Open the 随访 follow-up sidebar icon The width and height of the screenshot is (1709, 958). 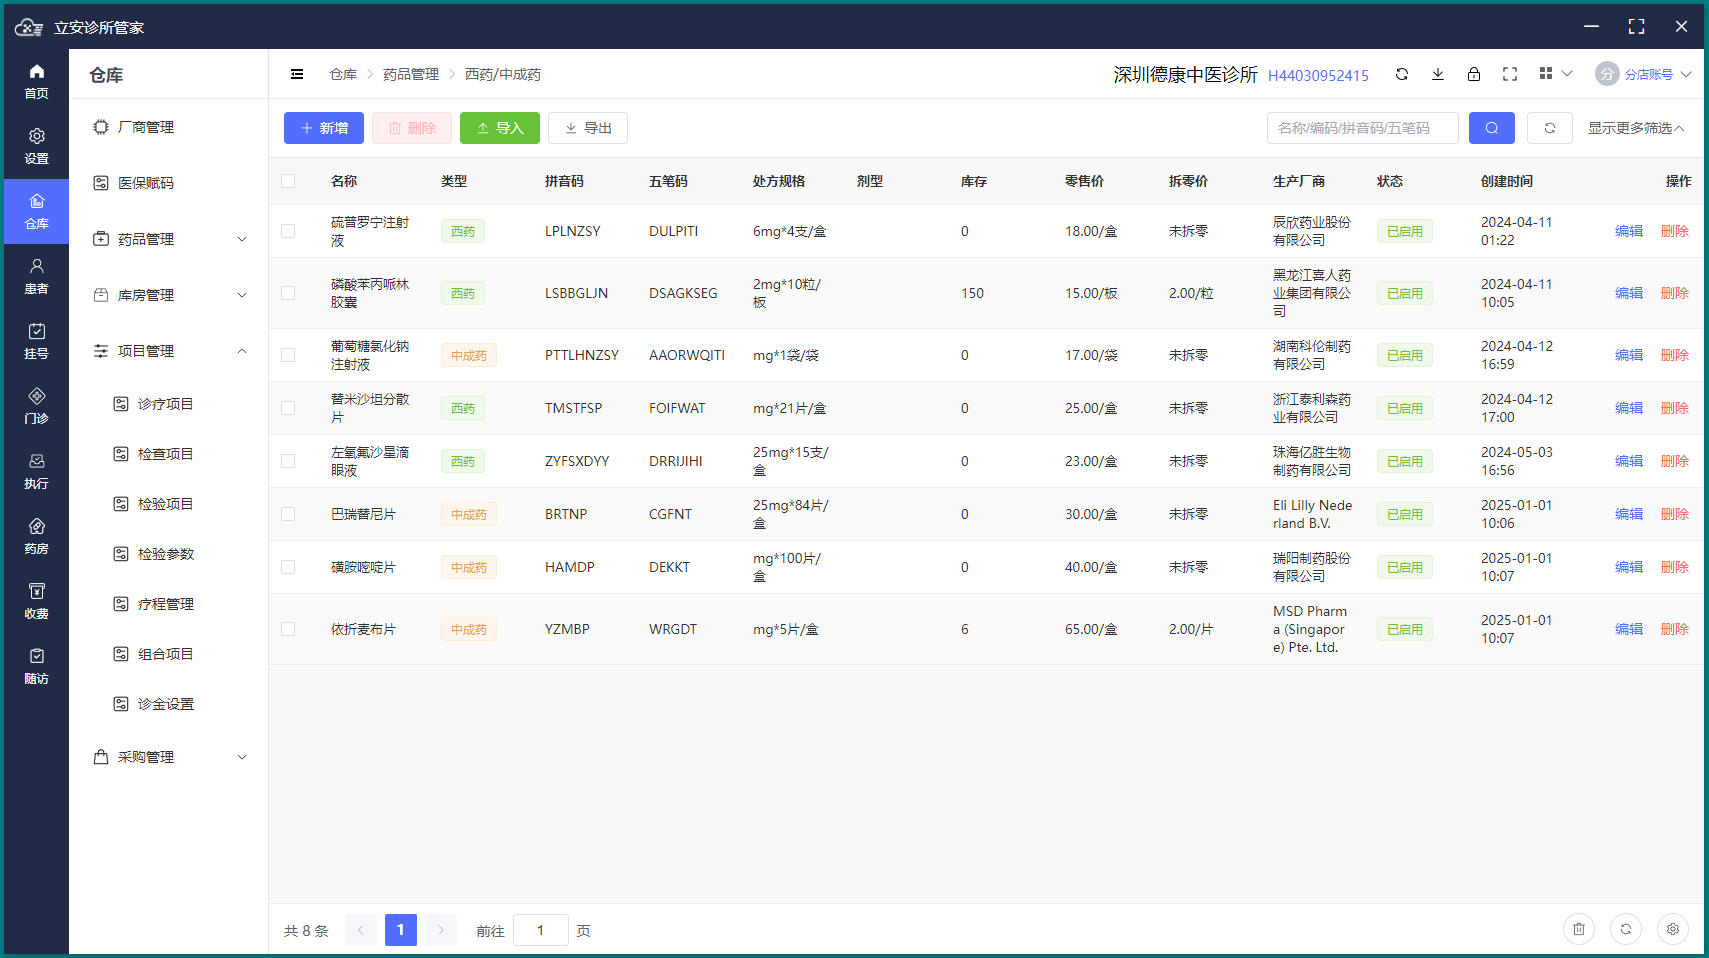pyautogui.click(x=36, y=666)
